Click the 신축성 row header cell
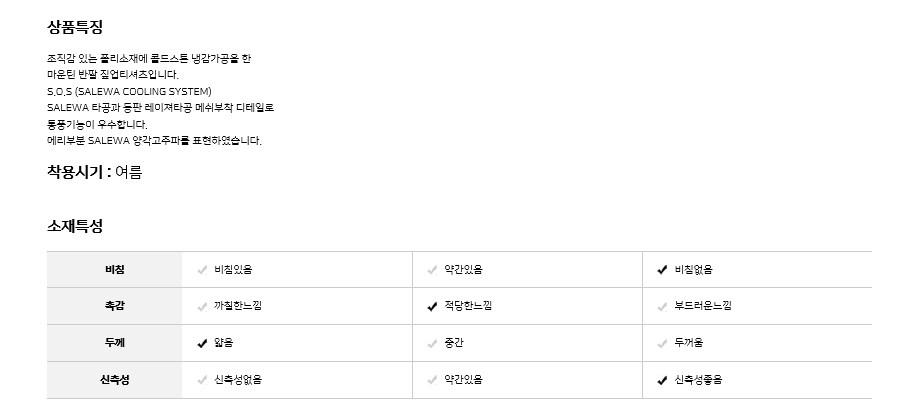The width and height of the screenshot is (920, 420). pos(114,380)
